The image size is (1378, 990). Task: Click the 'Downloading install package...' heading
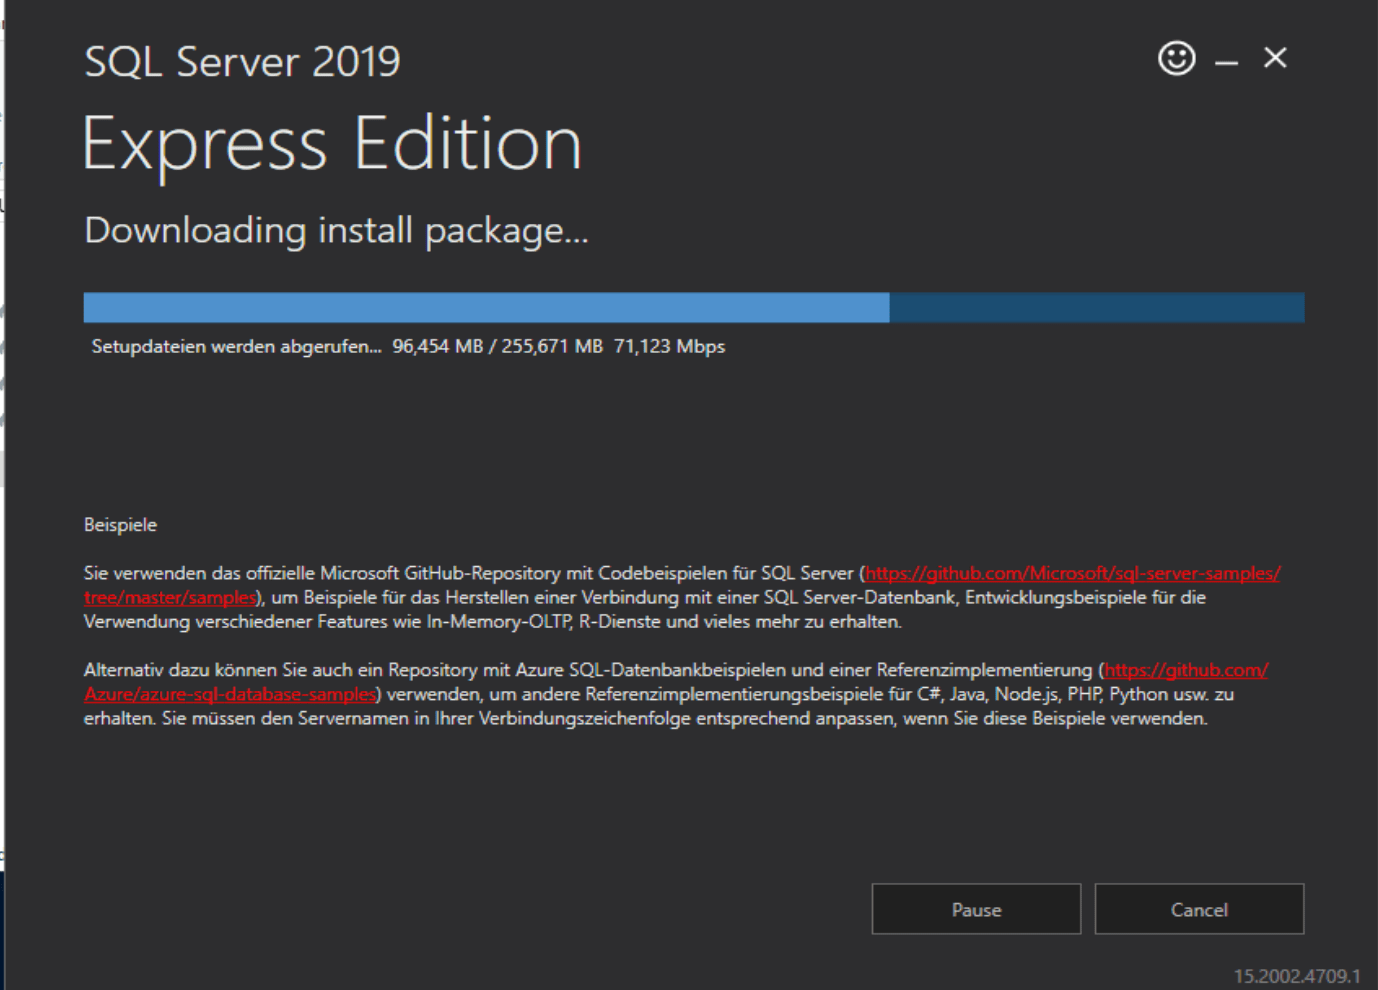coord(336,231)
